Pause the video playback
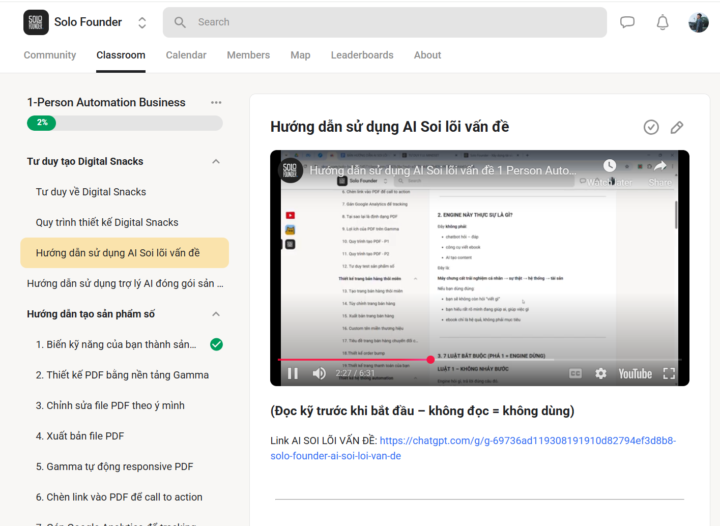This screenshot has height=526, width=720. [x=293, y=373]
